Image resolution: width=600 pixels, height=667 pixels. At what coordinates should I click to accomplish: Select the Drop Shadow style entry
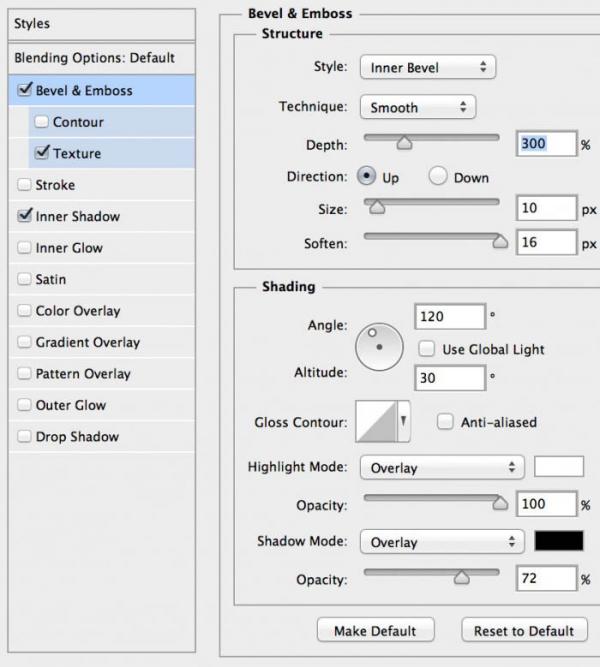(x=77, y=437)
